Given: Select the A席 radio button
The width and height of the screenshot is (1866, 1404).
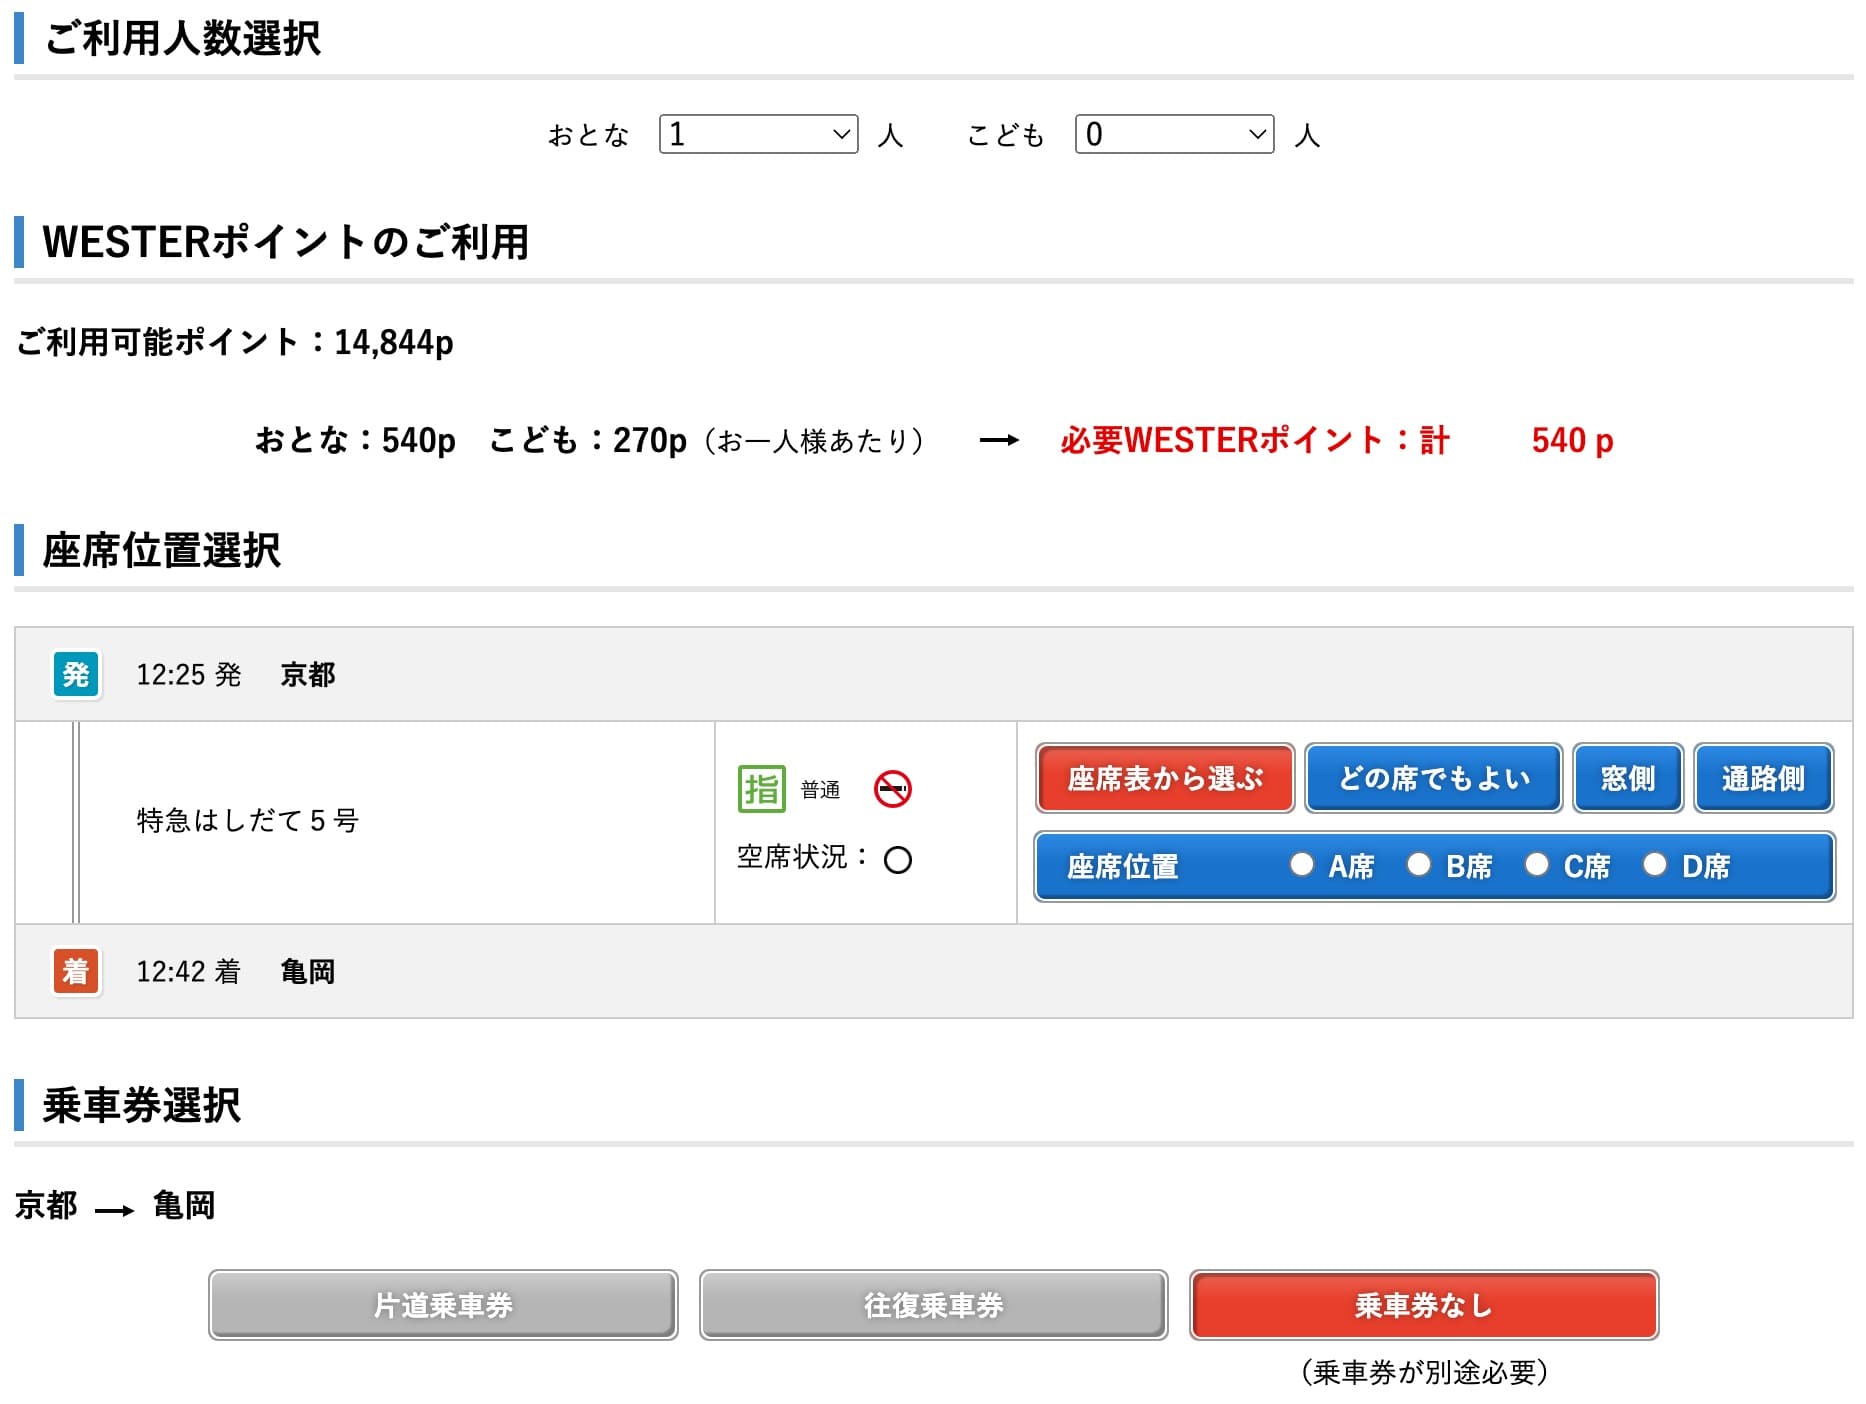Looking at the screenshot, I should tap(1301, 864).
